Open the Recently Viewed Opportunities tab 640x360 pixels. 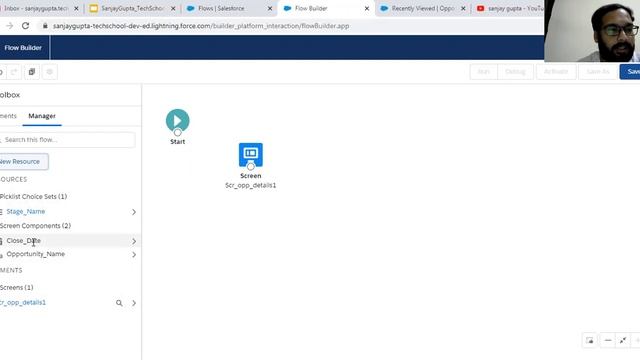[422, 8]
